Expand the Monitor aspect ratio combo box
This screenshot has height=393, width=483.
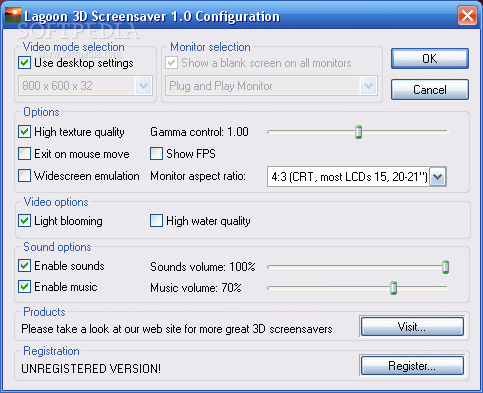[357, 177]
